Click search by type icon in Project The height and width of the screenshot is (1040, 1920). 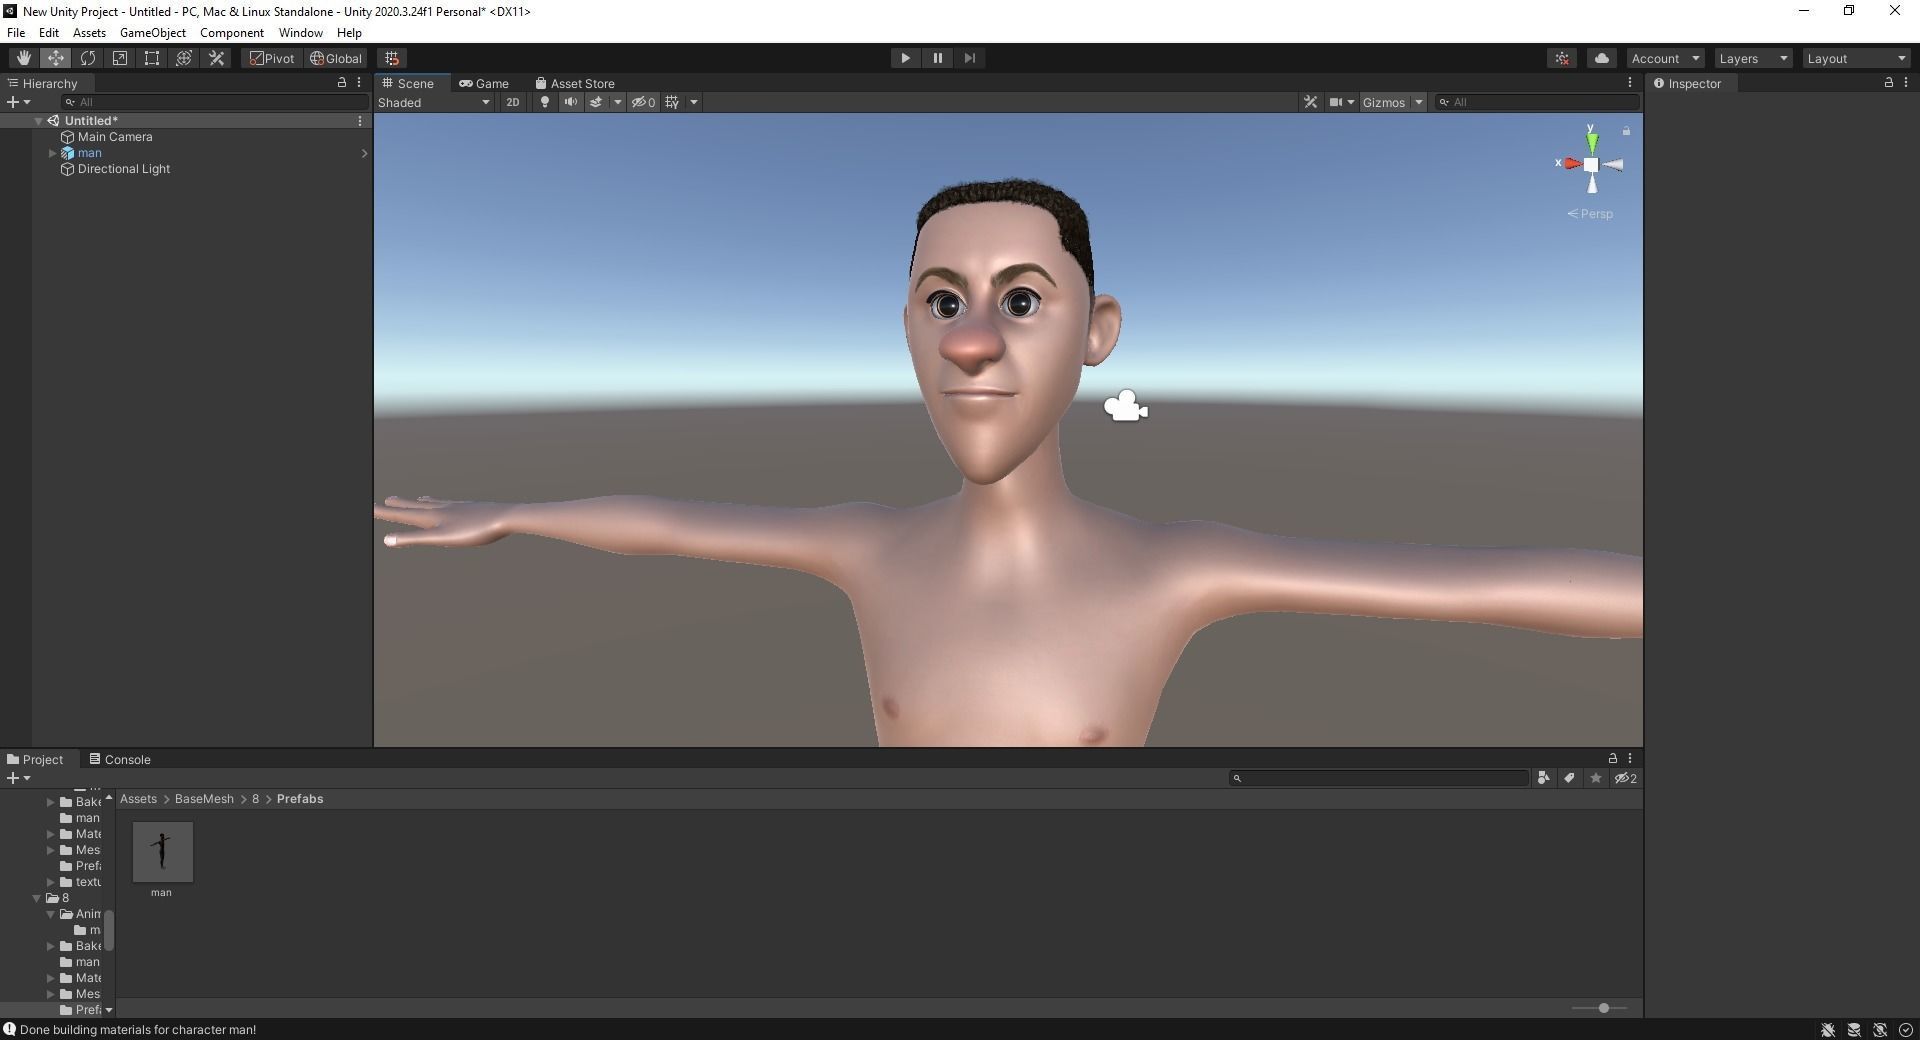tap(1543, 778)
